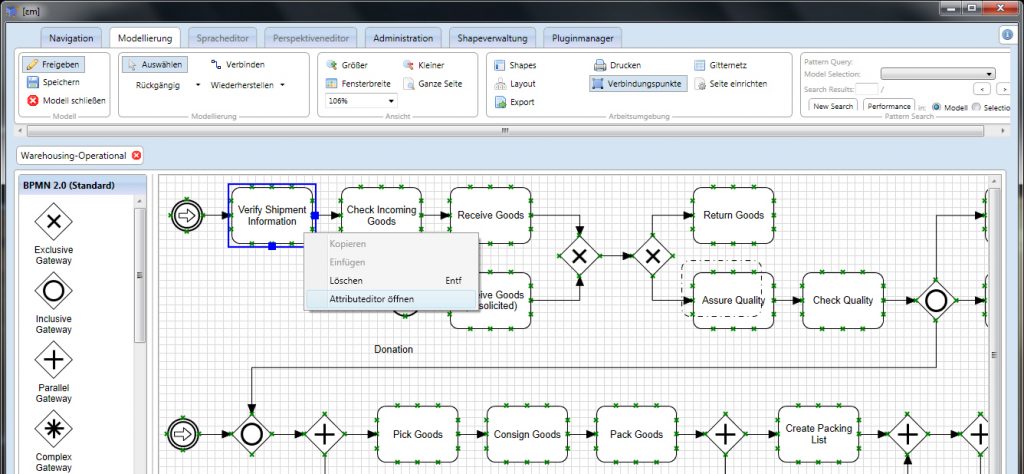
Task: Add a Parallel Gateway shape from palette
Action: (53, 360)
